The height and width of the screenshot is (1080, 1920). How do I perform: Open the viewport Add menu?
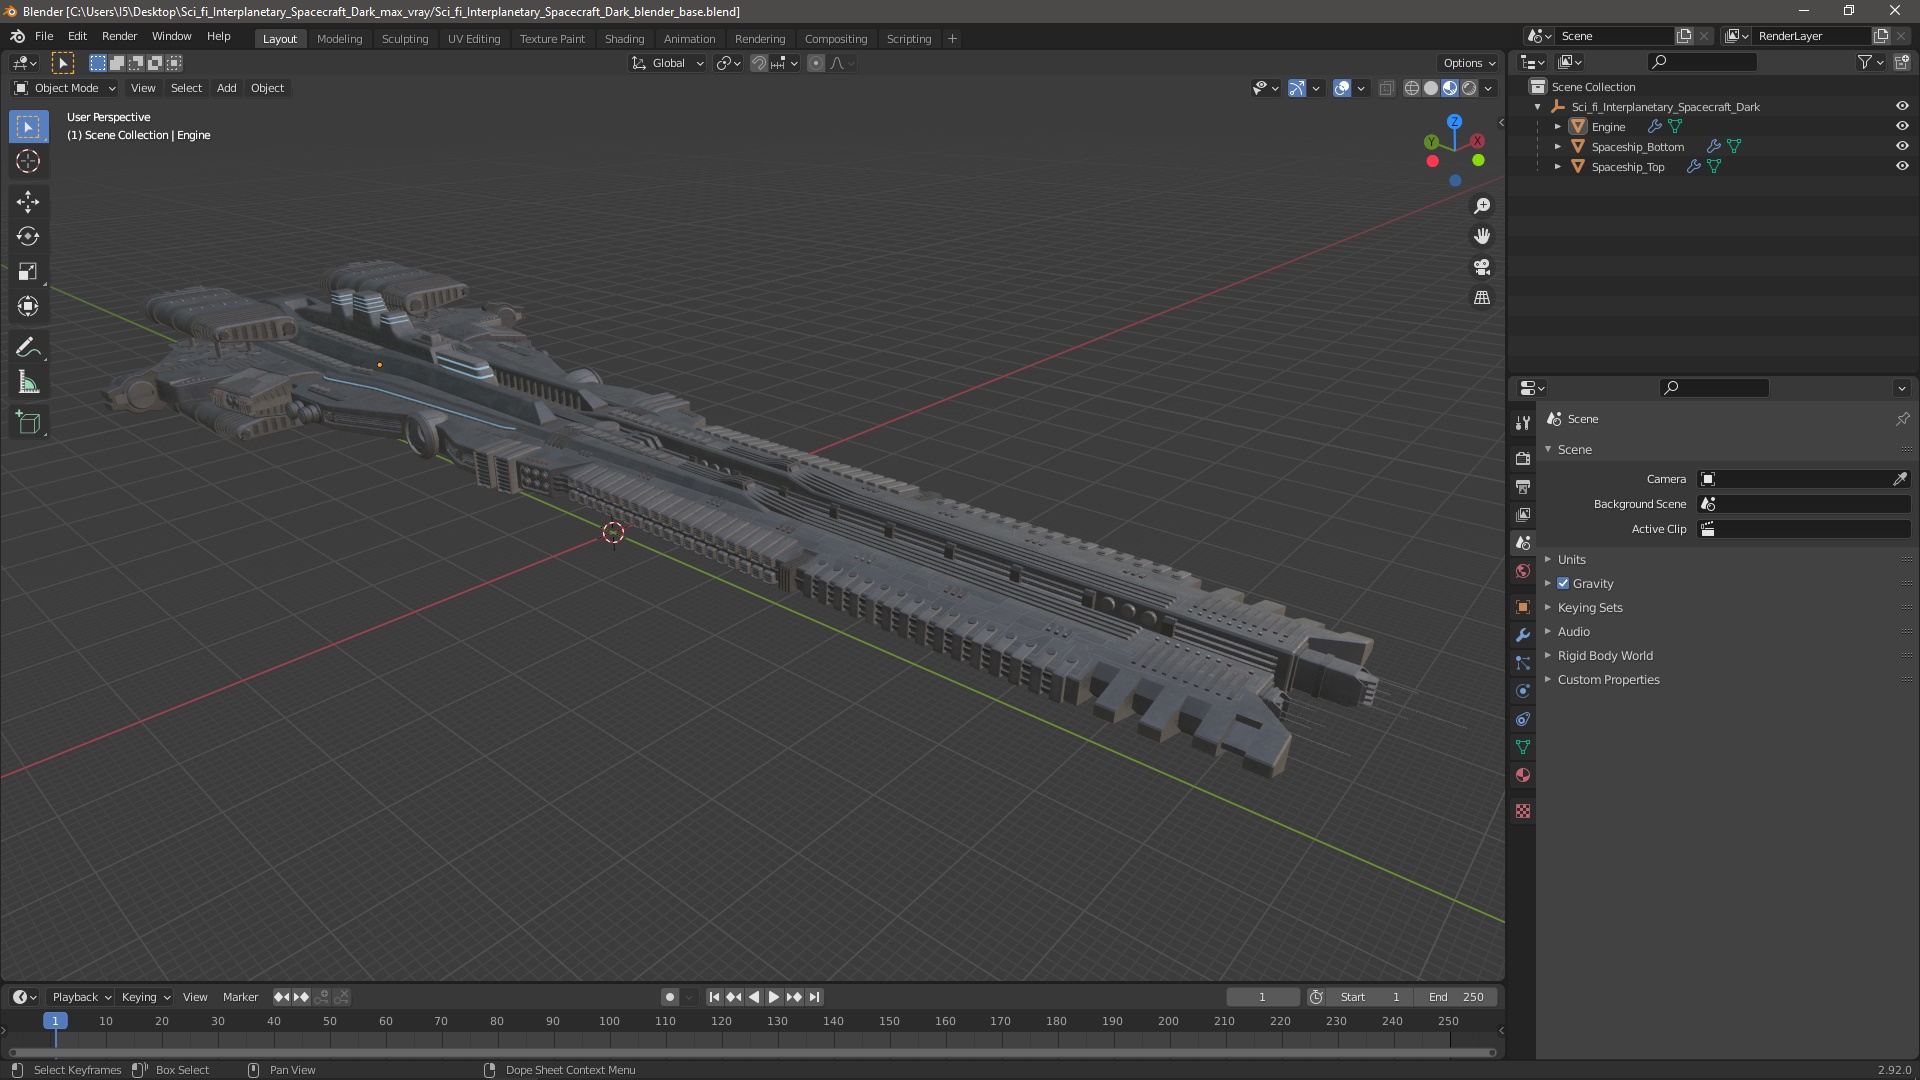[x=227, y=88]
